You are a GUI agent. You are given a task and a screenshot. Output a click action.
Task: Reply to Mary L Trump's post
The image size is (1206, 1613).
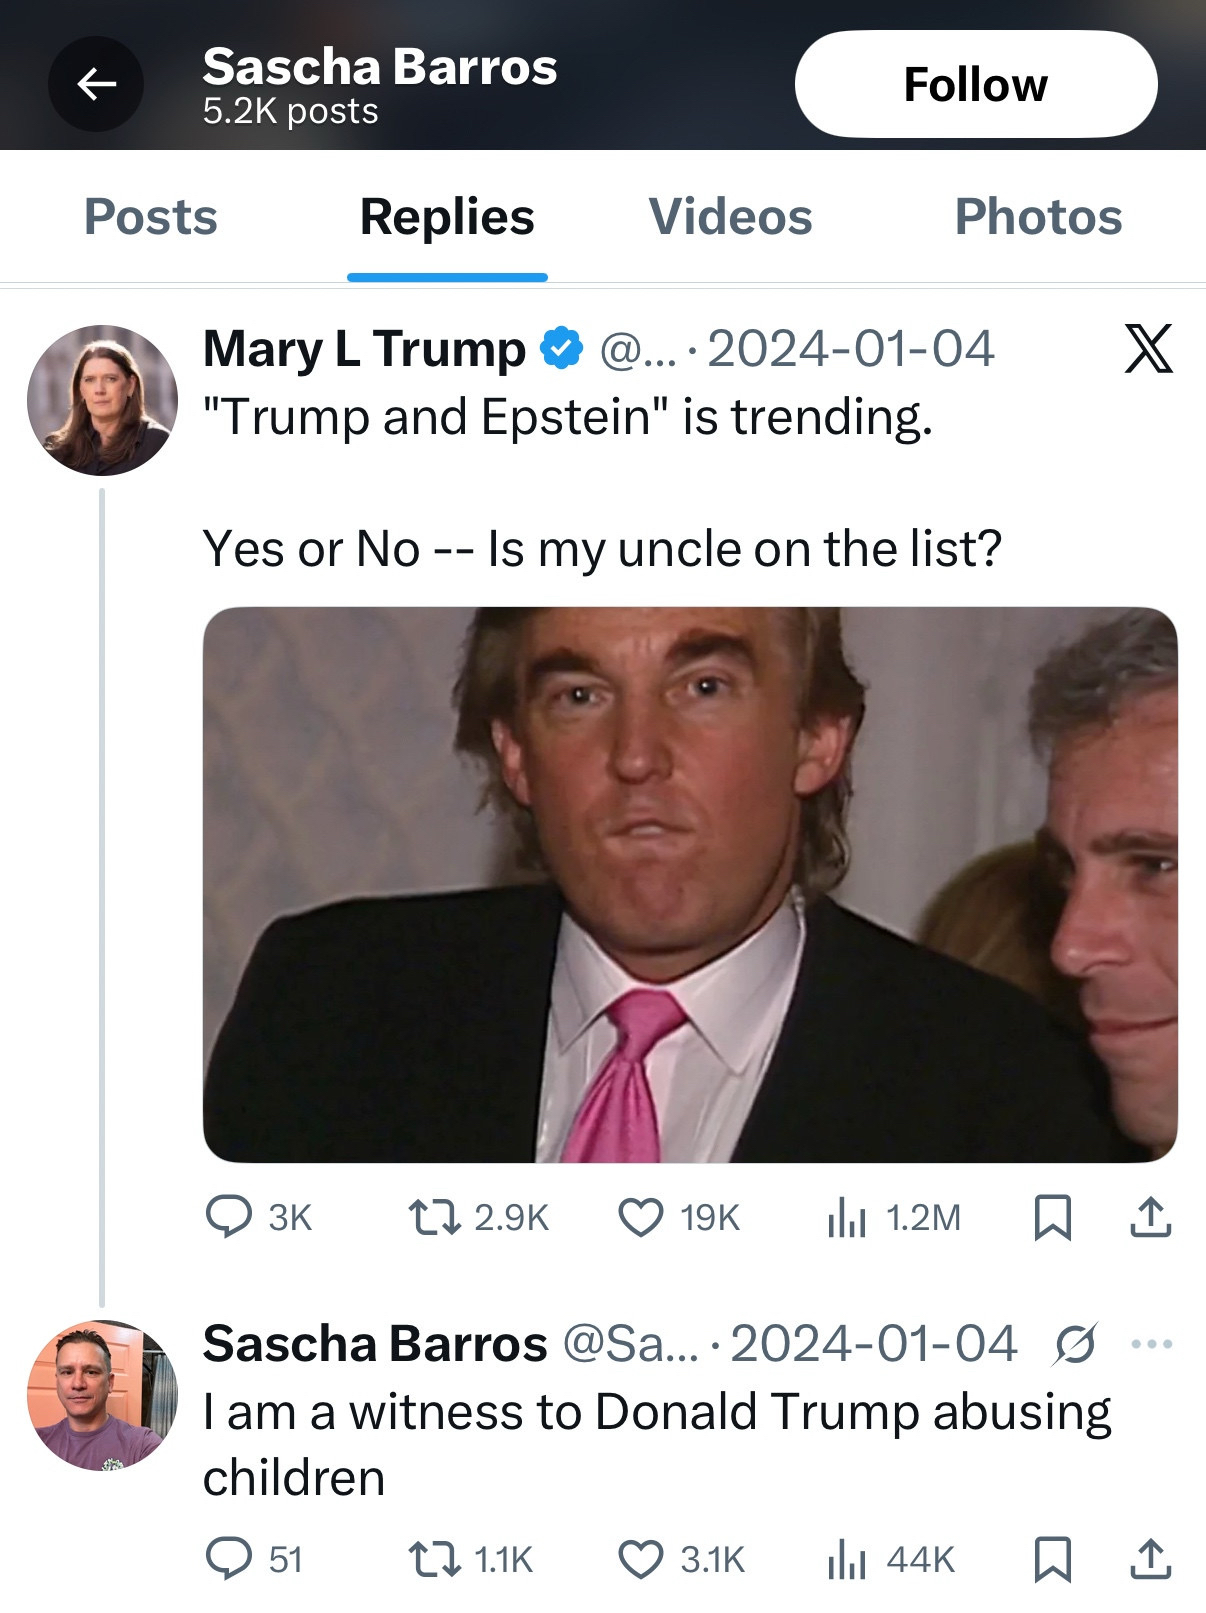tap(229, 1217)
